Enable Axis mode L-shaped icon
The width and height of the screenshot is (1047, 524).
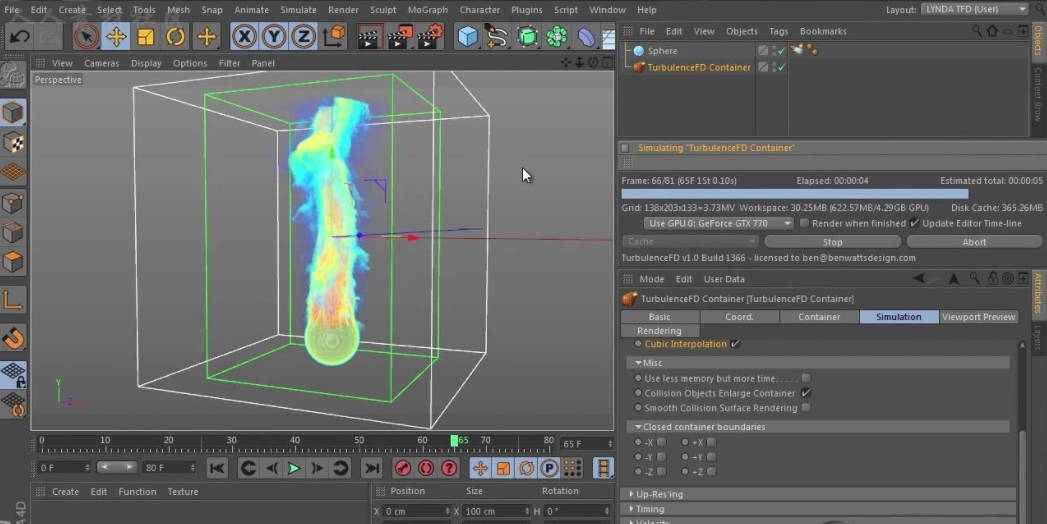(13, 300)
